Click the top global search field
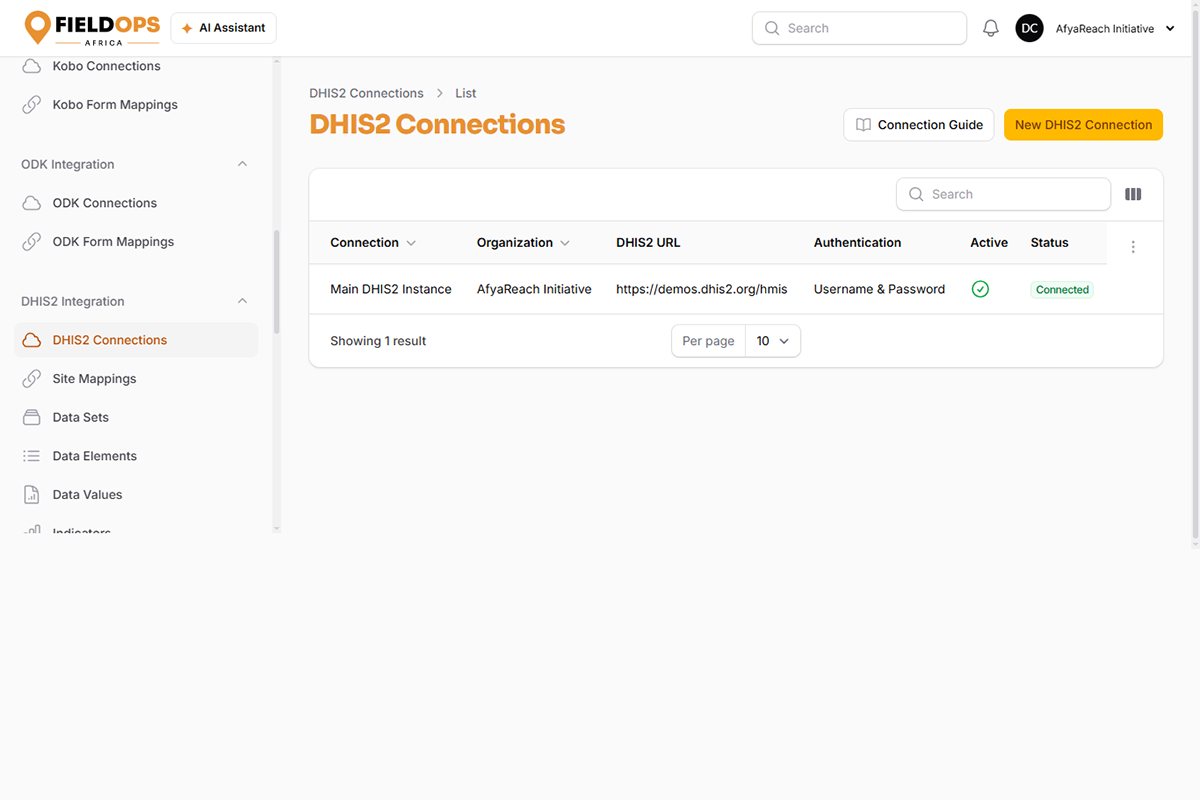The image size is (1200, 800). (x=859, y=28)
